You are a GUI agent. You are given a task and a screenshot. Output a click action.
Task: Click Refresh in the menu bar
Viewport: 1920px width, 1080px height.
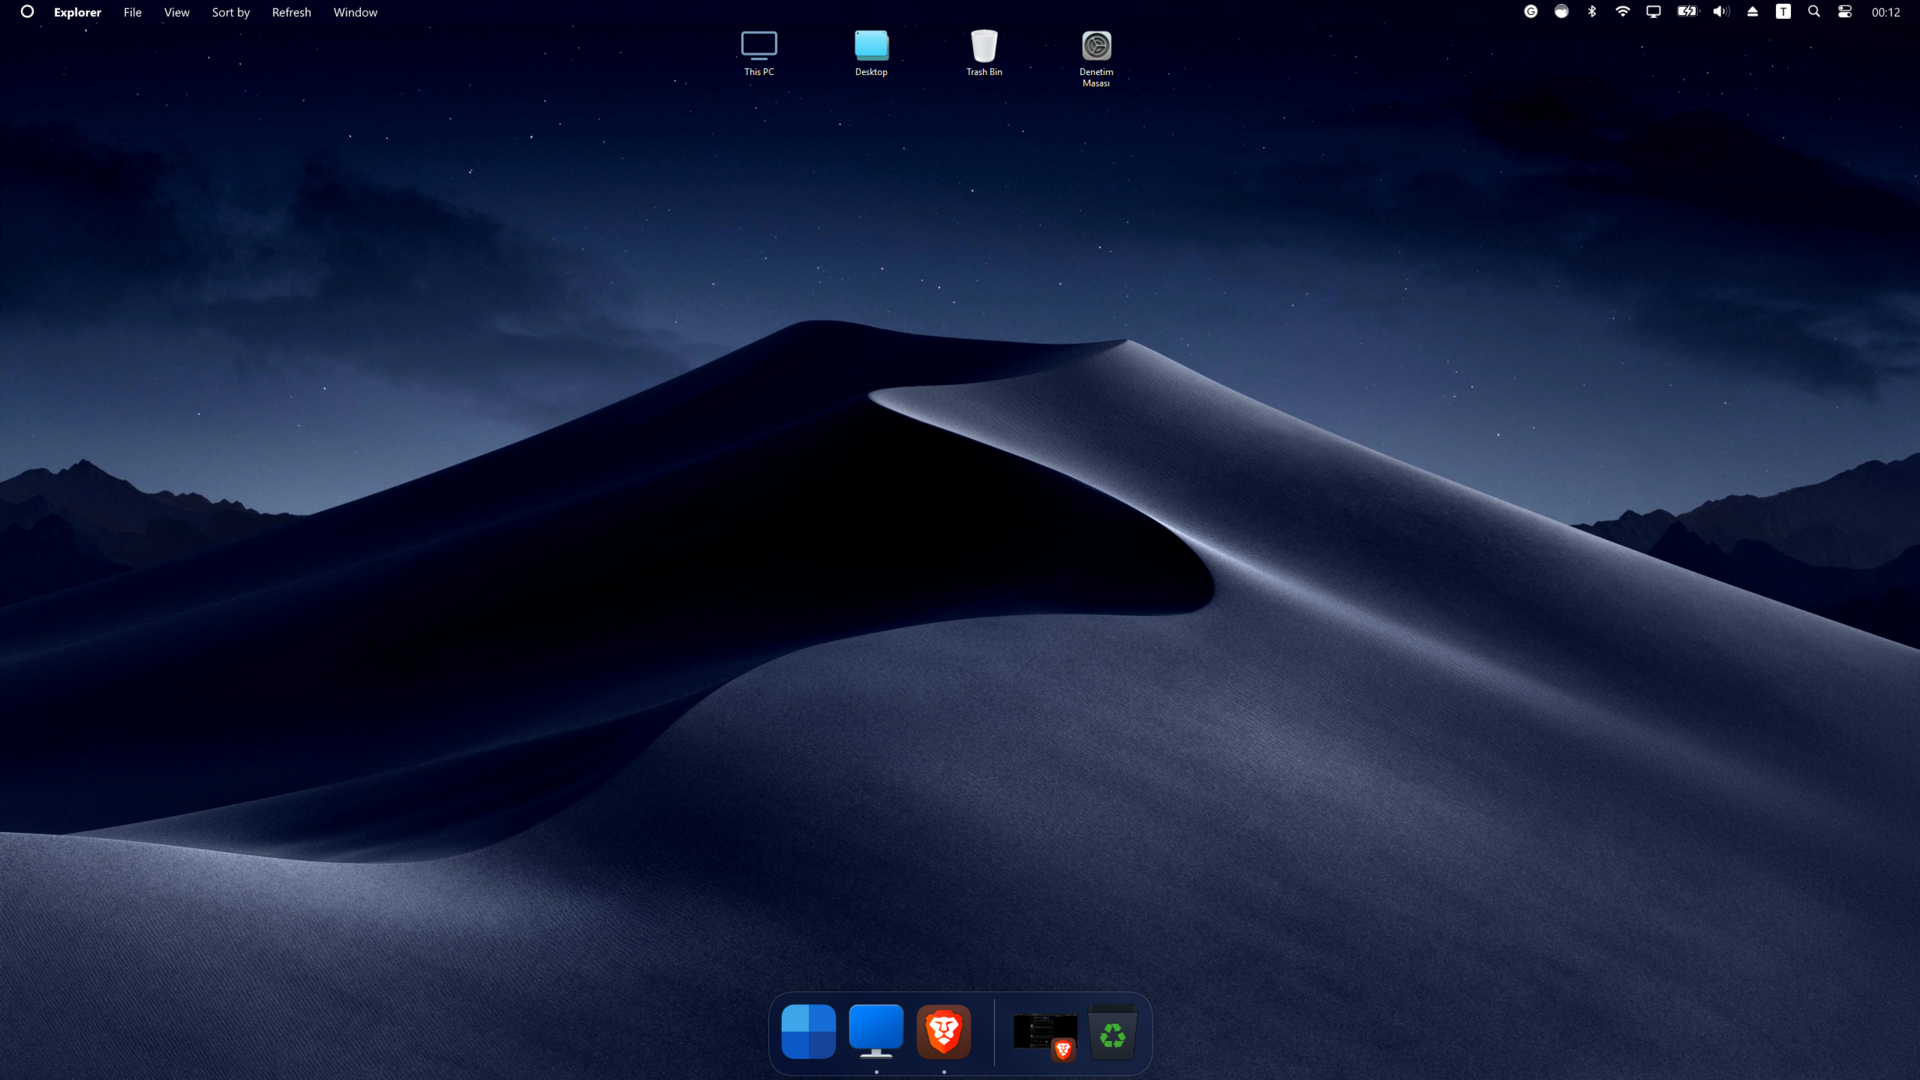click(x=291, y=12)
